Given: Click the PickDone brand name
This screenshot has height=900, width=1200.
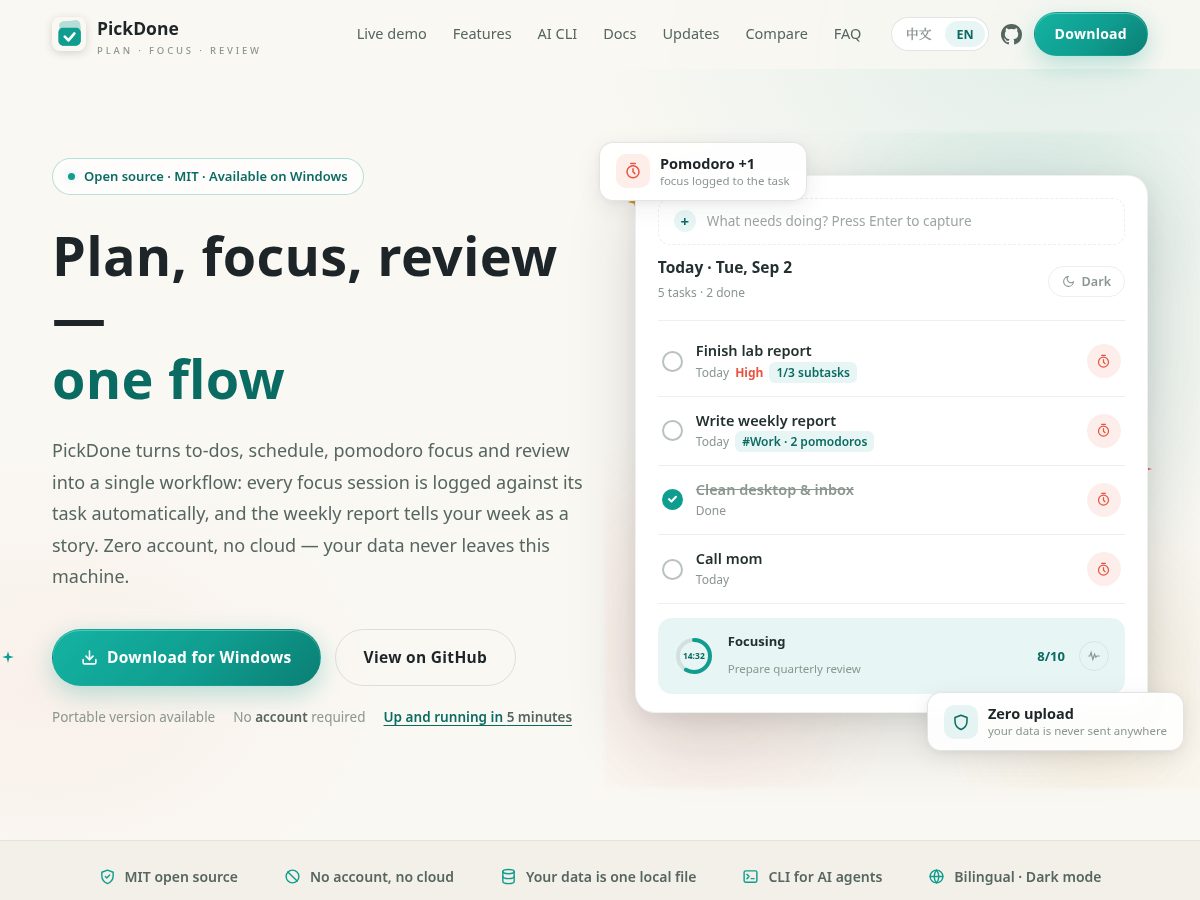Looking at the screenshot, I should 138,28.
